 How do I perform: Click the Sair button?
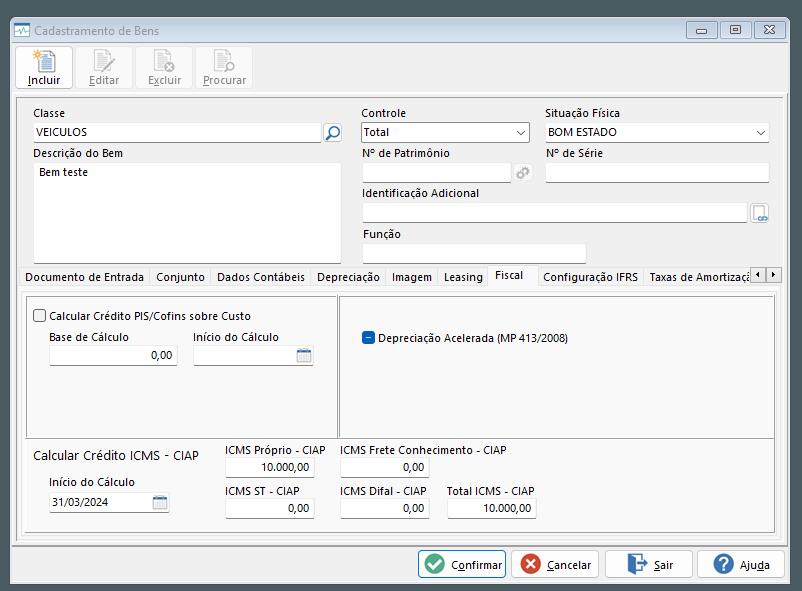point(649,564)
